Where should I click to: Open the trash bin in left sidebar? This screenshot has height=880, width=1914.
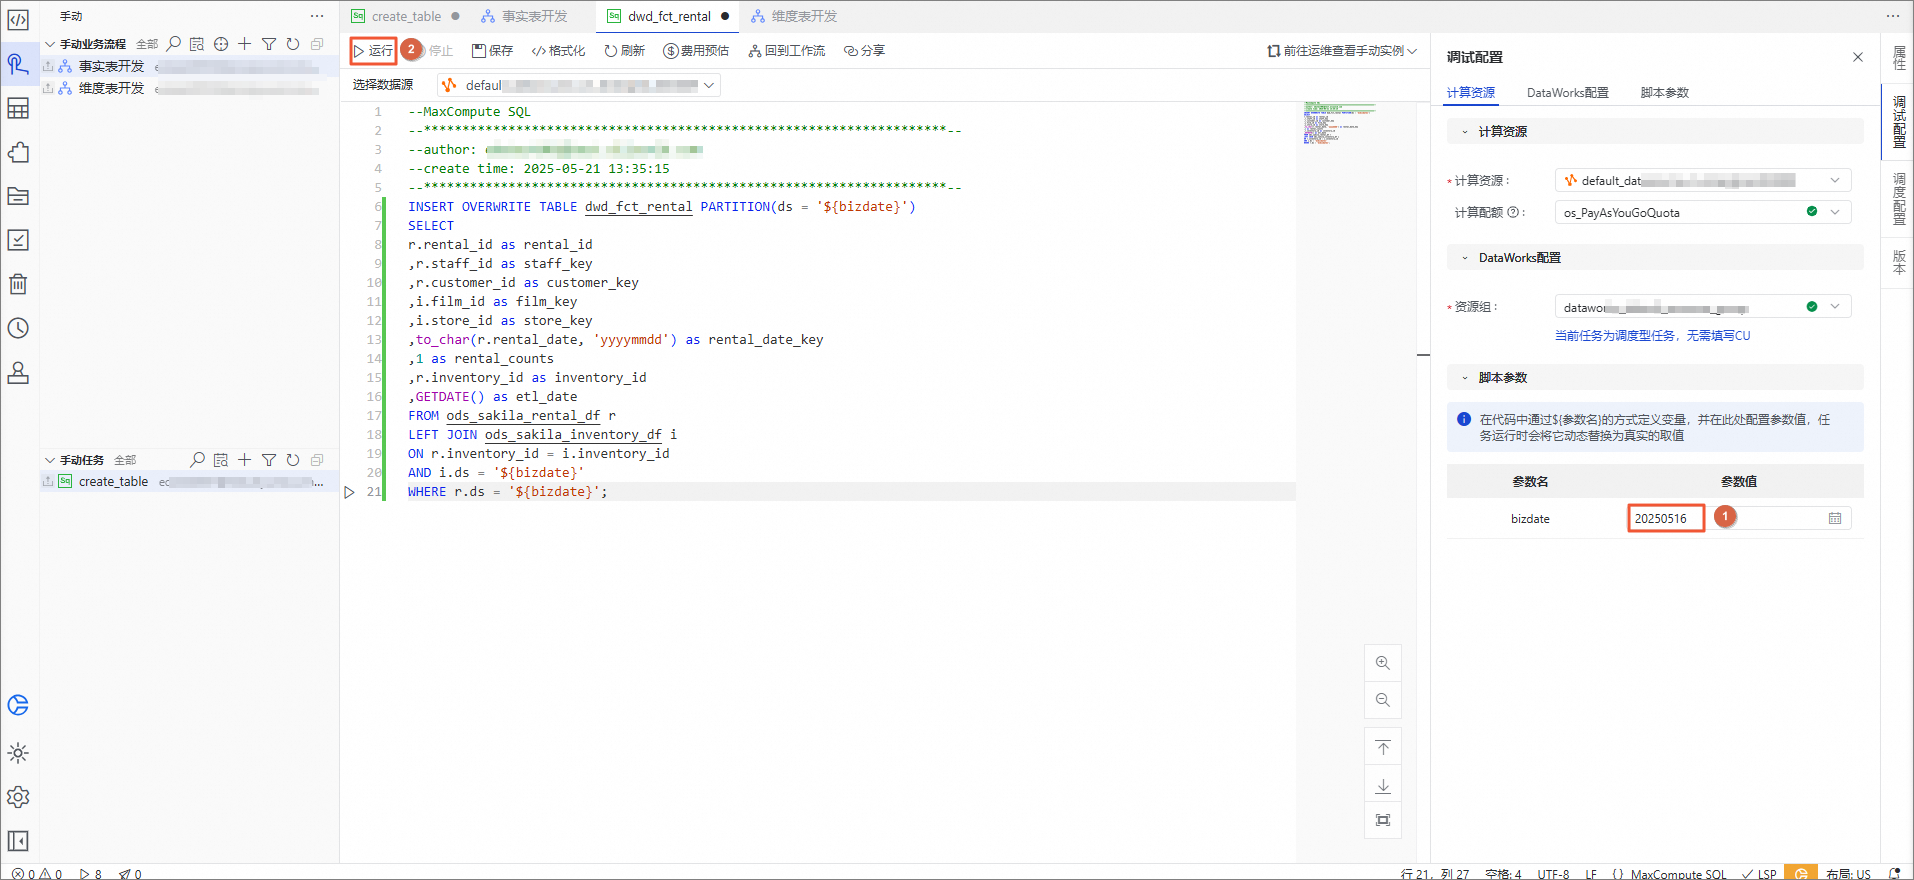[x=18, y=284]
